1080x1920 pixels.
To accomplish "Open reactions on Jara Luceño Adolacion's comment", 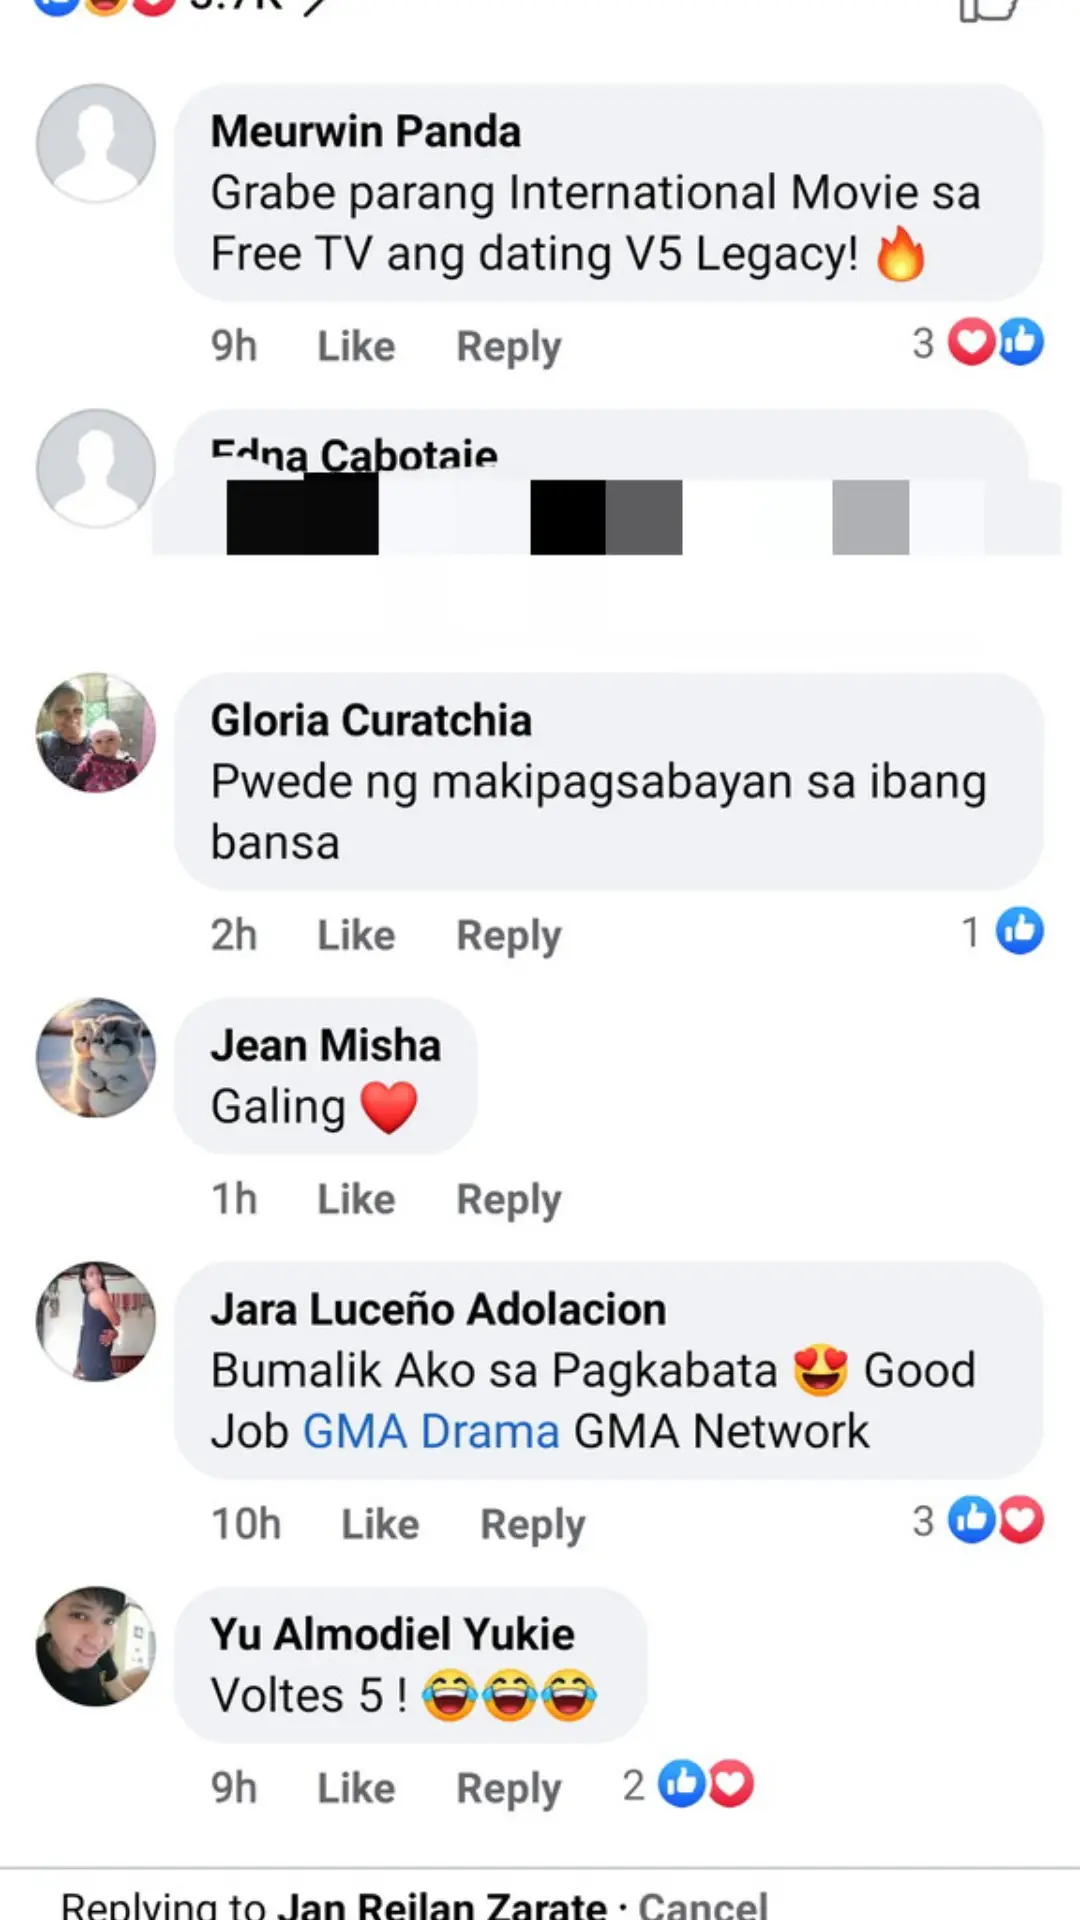I will click(978, 1520).
